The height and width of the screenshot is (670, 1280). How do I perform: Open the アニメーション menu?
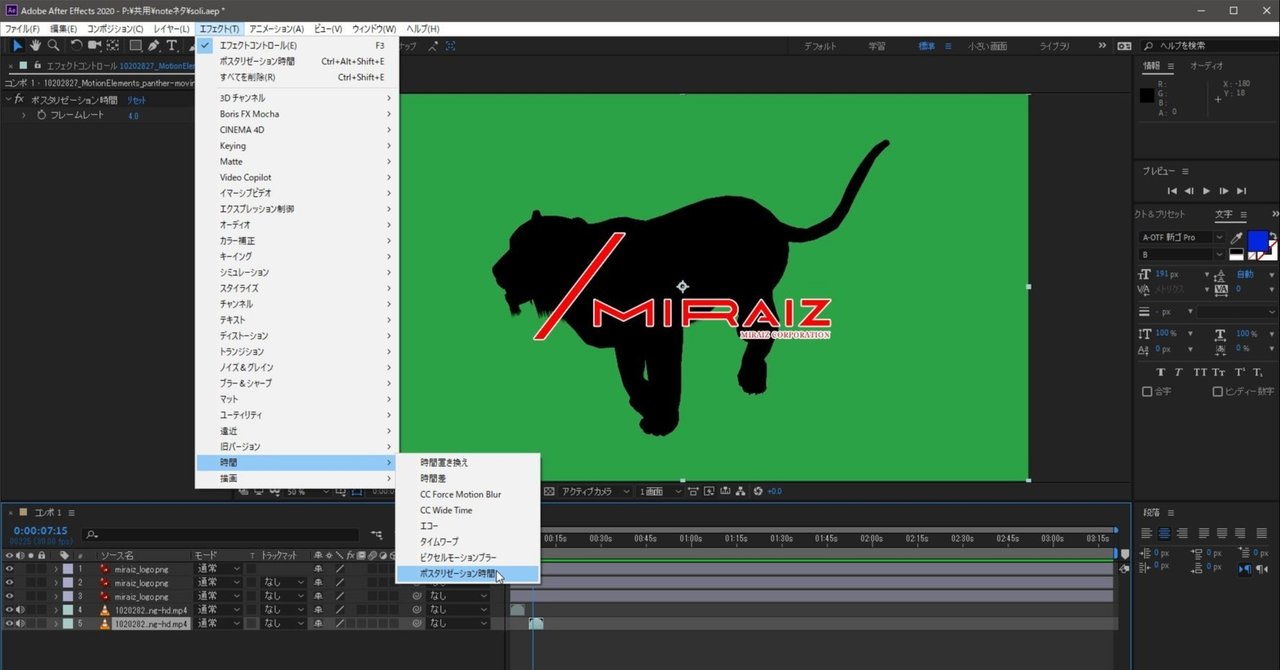(x=276, y=29)
